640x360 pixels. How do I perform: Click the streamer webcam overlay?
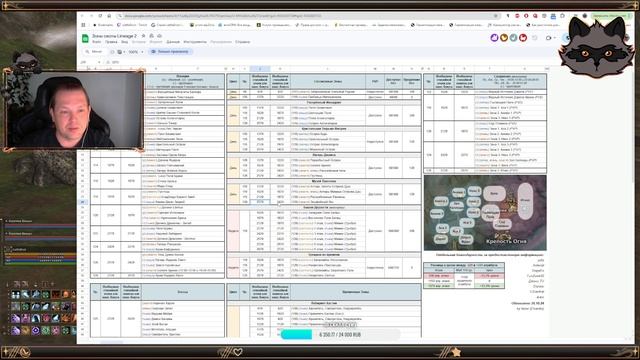[74, 111]
